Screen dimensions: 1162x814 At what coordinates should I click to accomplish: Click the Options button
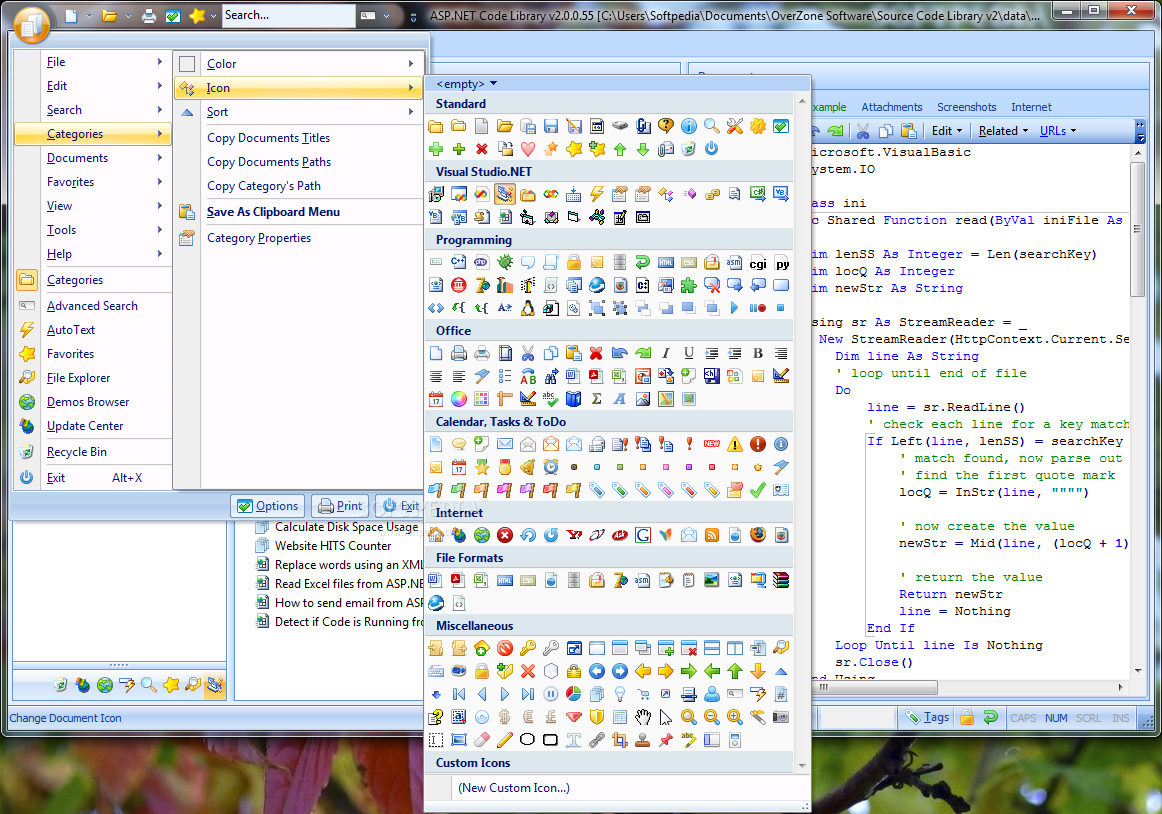pyautogui.click(x=268, y=506)
